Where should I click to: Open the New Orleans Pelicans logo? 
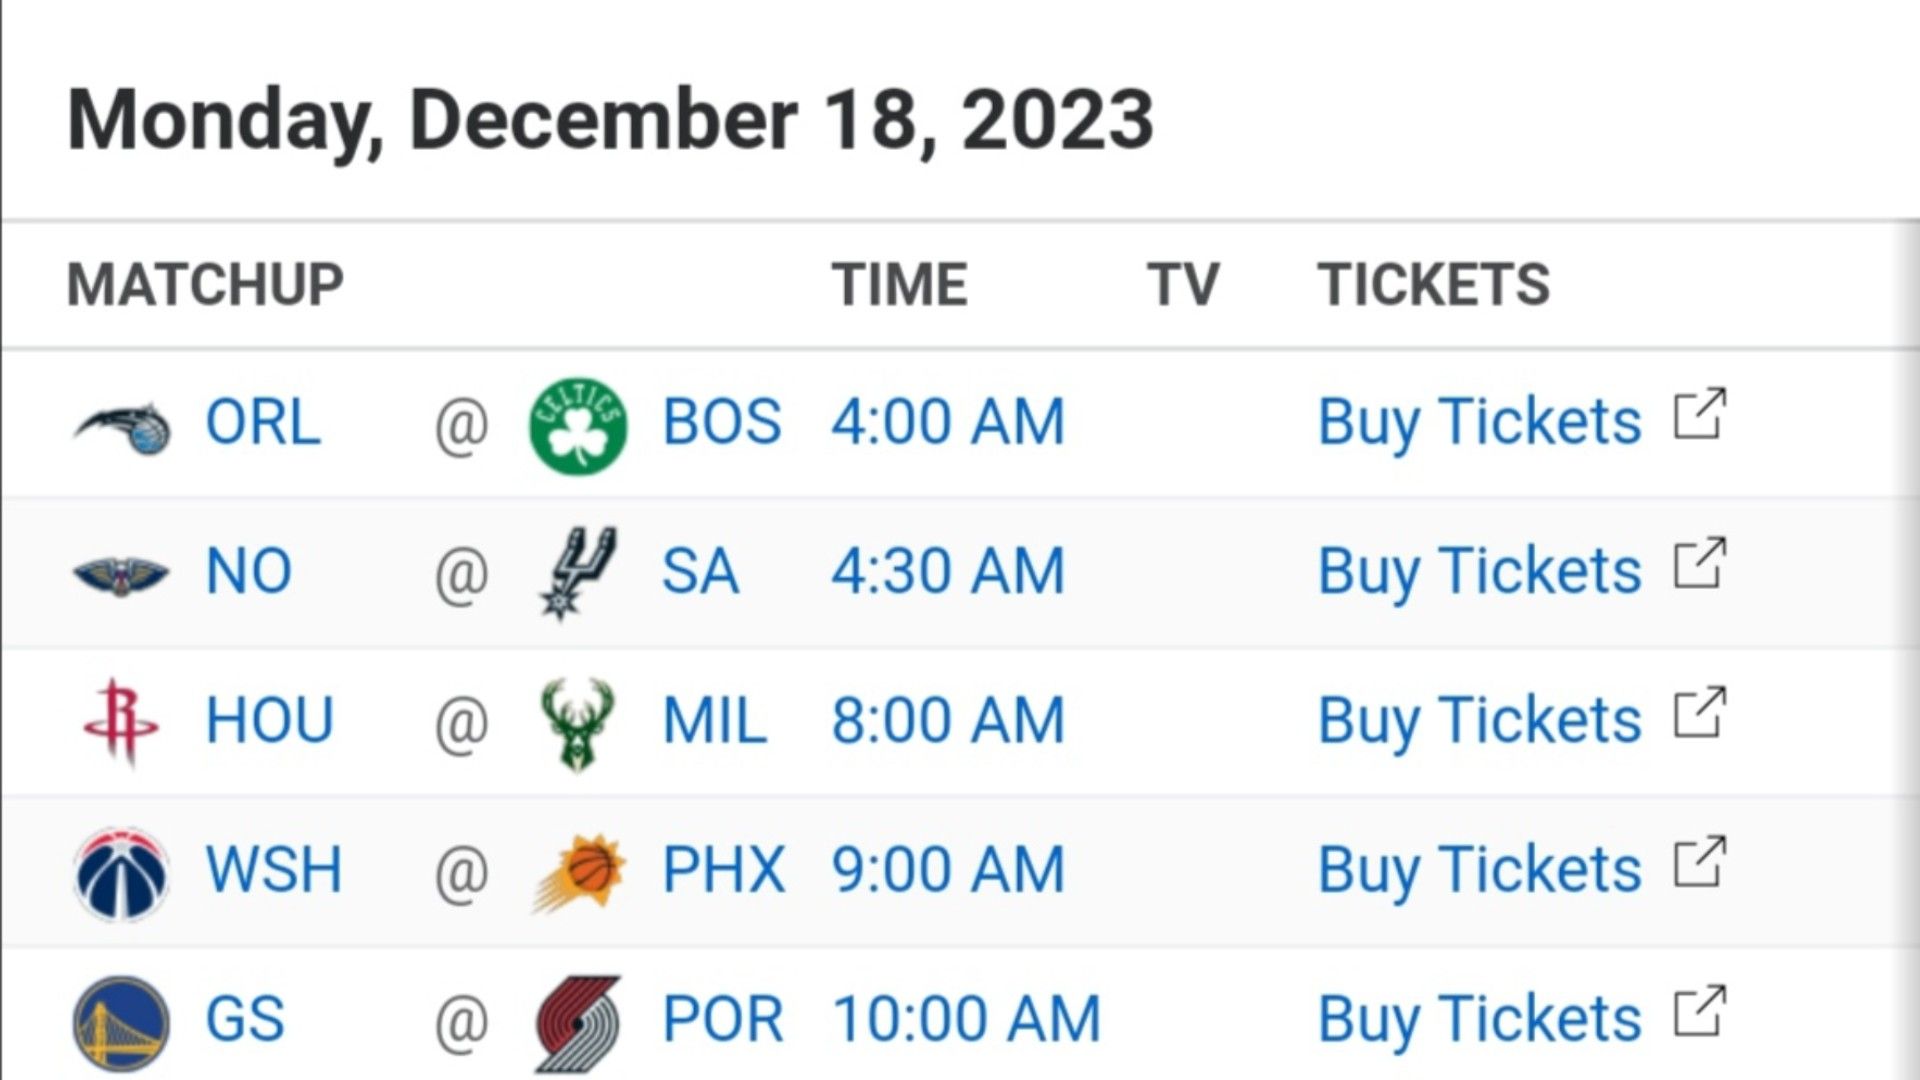pyautogui.click(x=122, y=574)
